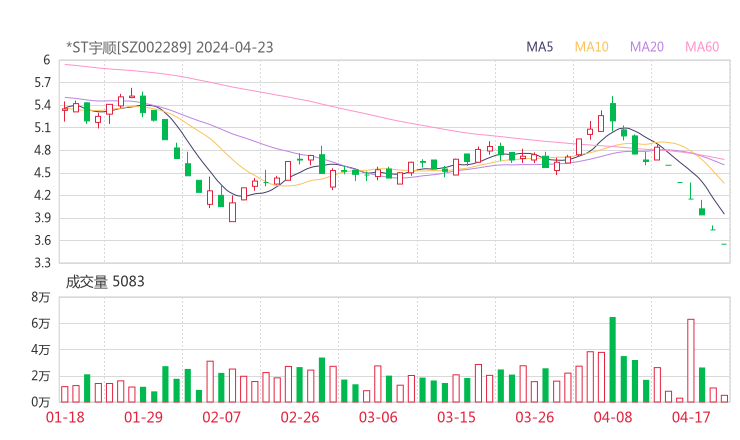740x440 pixels.
Task: Click the price axis label 3.3
Action: click(x=42, y=262)
